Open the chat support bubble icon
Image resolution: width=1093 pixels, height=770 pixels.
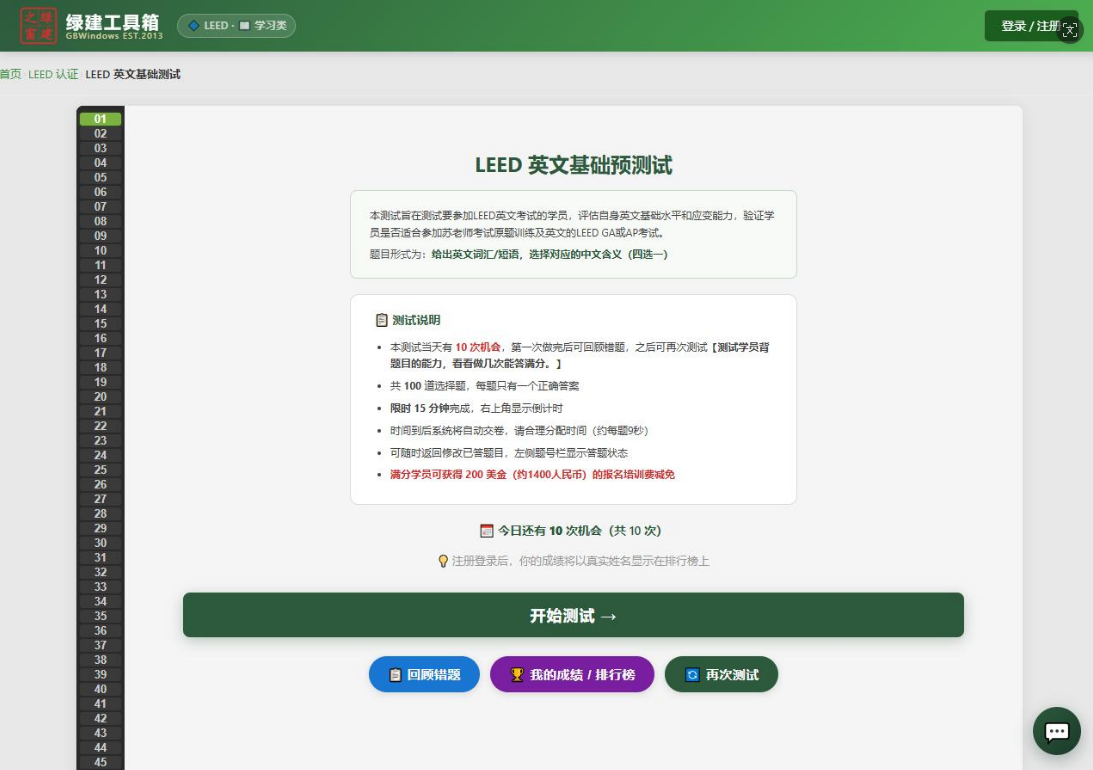(1057, 731)
